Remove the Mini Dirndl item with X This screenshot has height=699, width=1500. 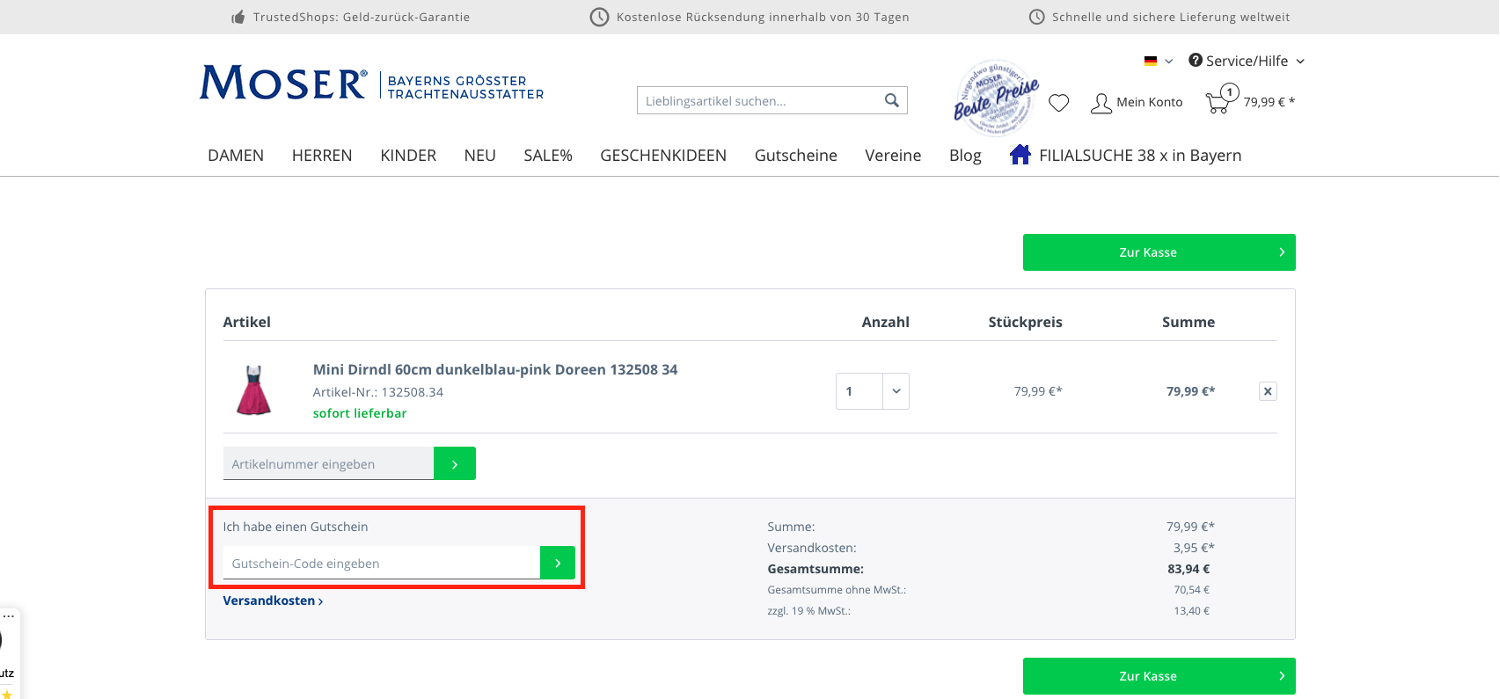[x=1268, y=391]
